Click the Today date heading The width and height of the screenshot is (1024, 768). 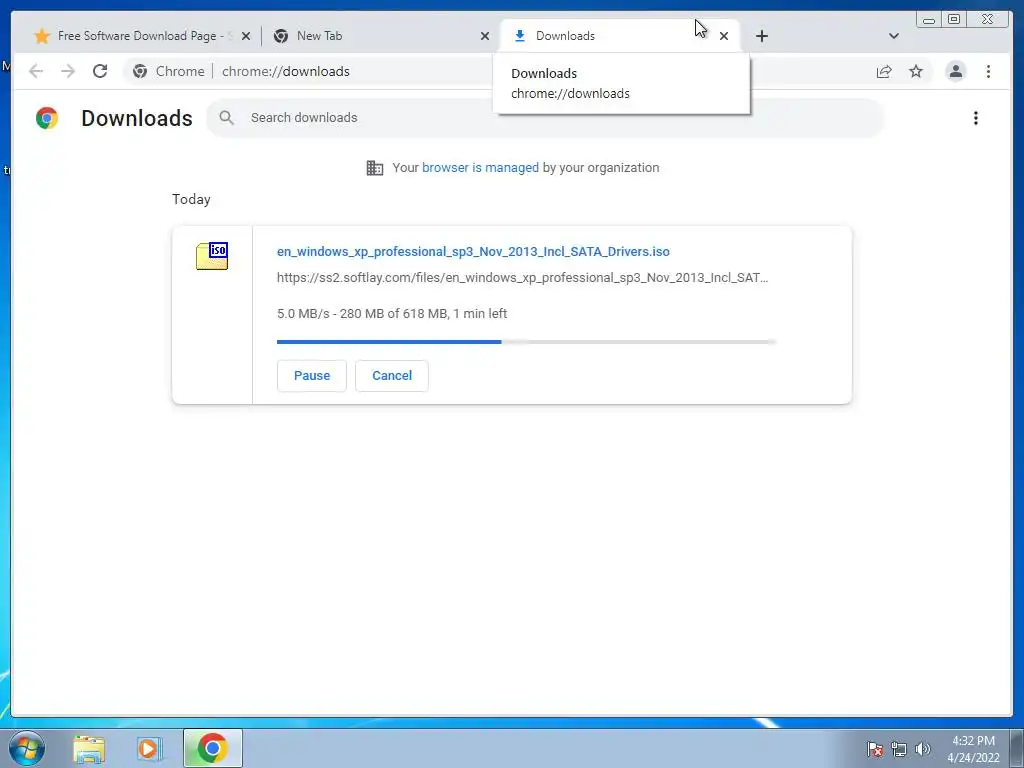[x=191, y=199]
